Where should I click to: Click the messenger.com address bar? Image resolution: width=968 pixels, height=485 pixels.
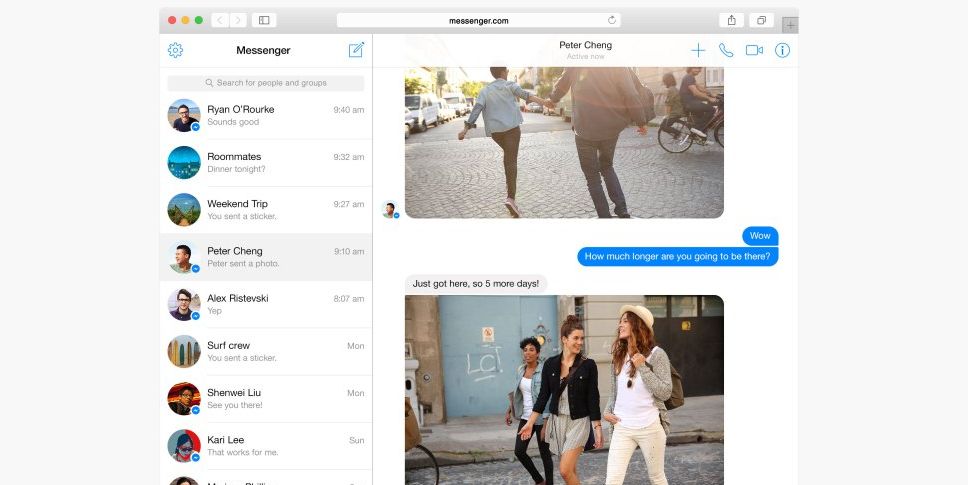pos(478,20)
